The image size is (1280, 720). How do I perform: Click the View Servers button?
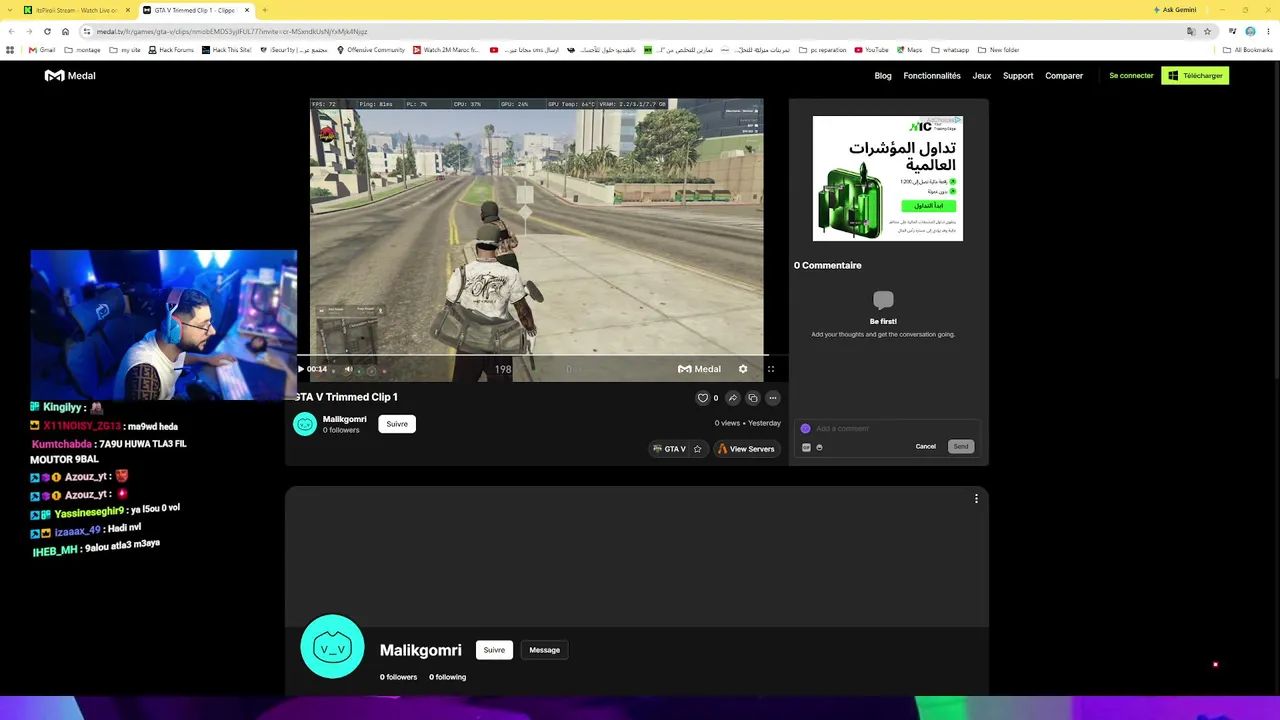tap(746, 449)
